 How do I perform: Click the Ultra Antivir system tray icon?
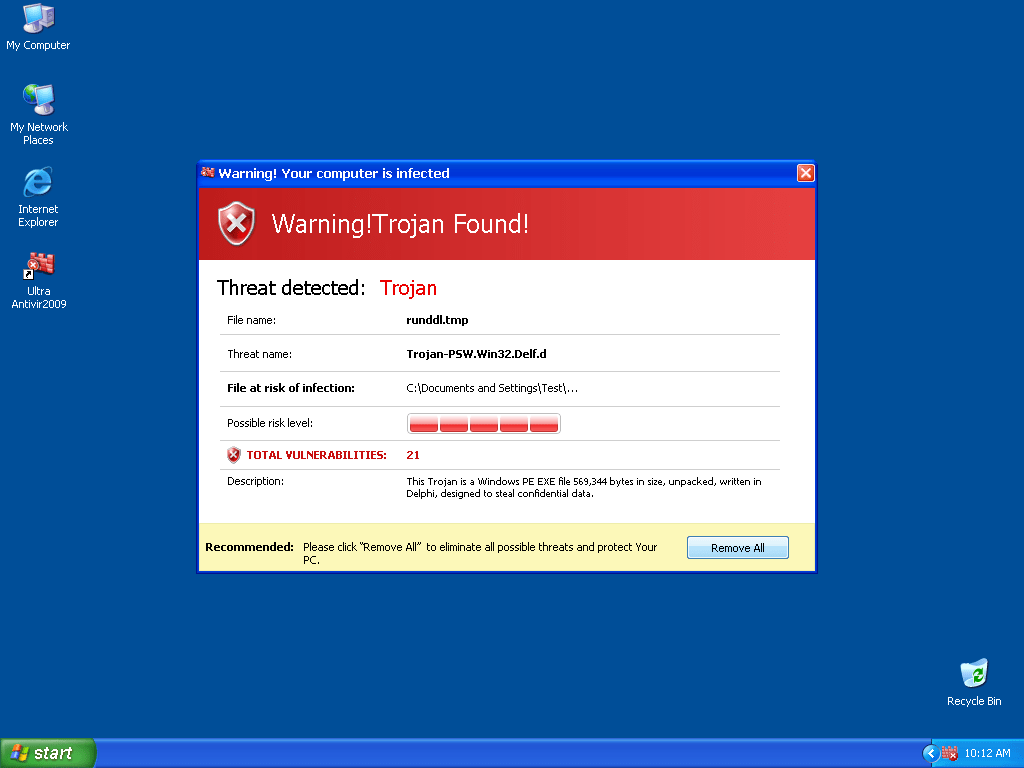click(x=949, y=753)
